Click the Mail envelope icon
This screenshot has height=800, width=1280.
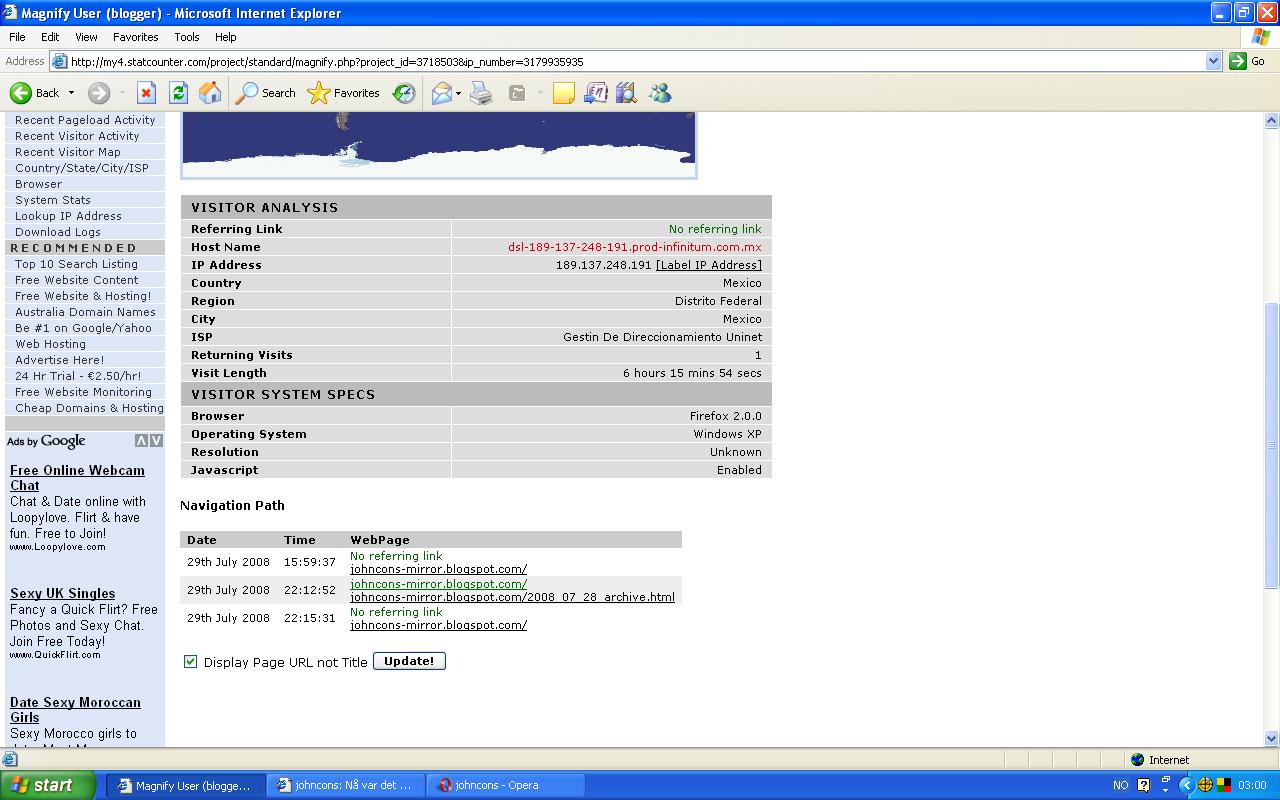pyautogui.click(x=441, y=93)
